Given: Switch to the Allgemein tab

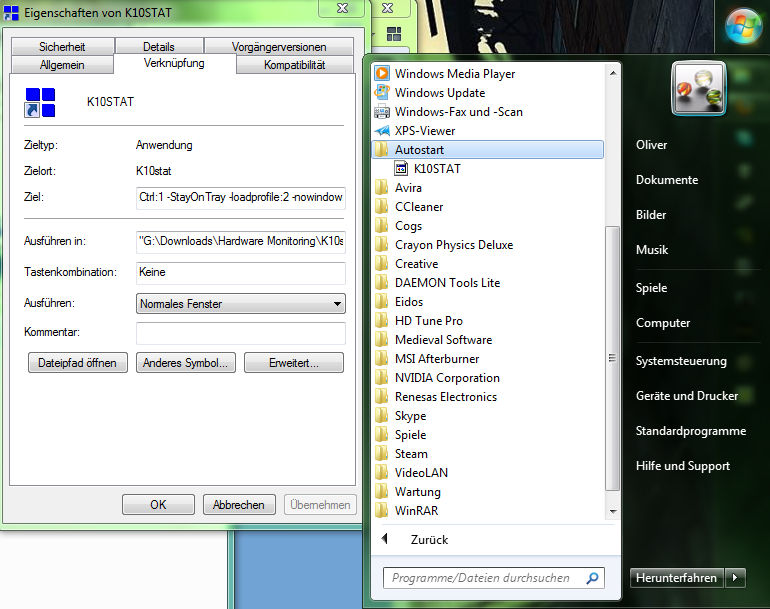Looking at the screenshot, I should [62, 64].
